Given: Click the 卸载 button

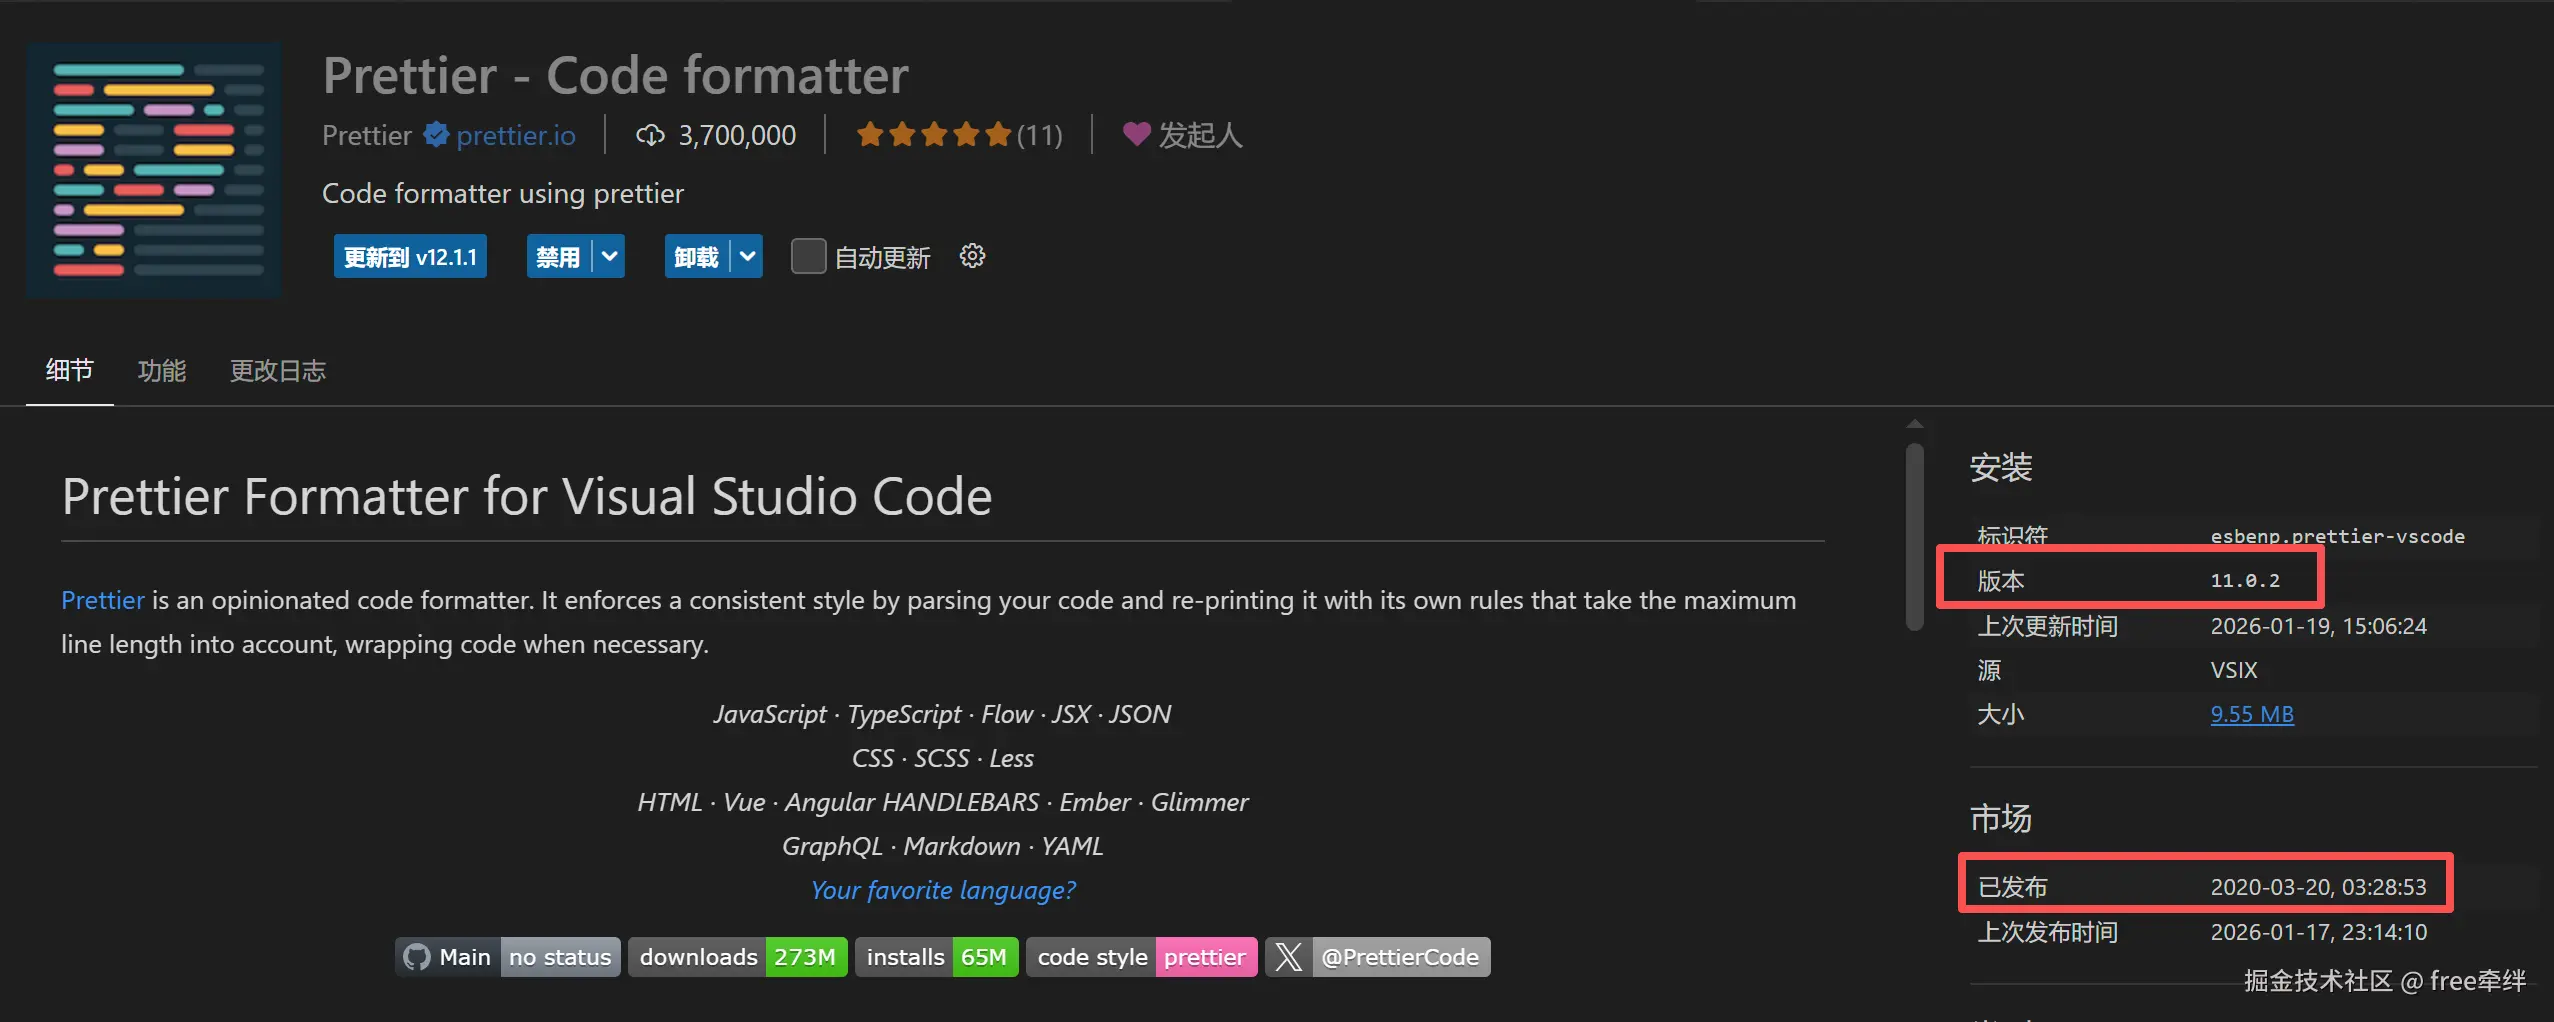Looking at the screenshot, I should (696, 256).
